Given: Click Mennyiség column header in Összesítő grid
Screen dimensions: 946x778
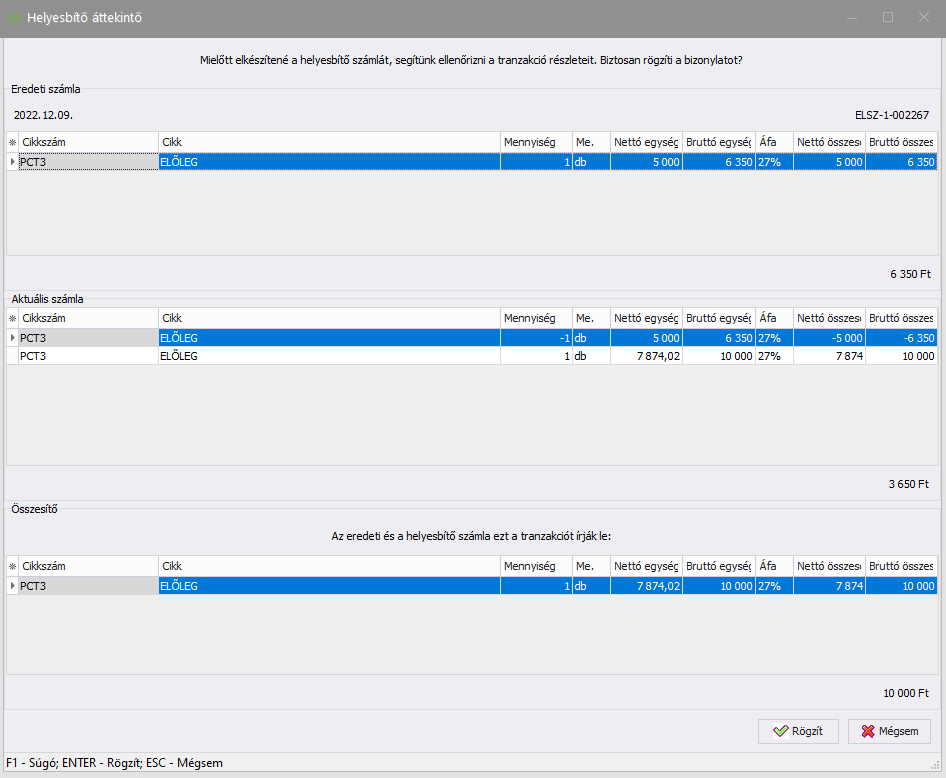Looking at the screenshot, I should [535, 566].
